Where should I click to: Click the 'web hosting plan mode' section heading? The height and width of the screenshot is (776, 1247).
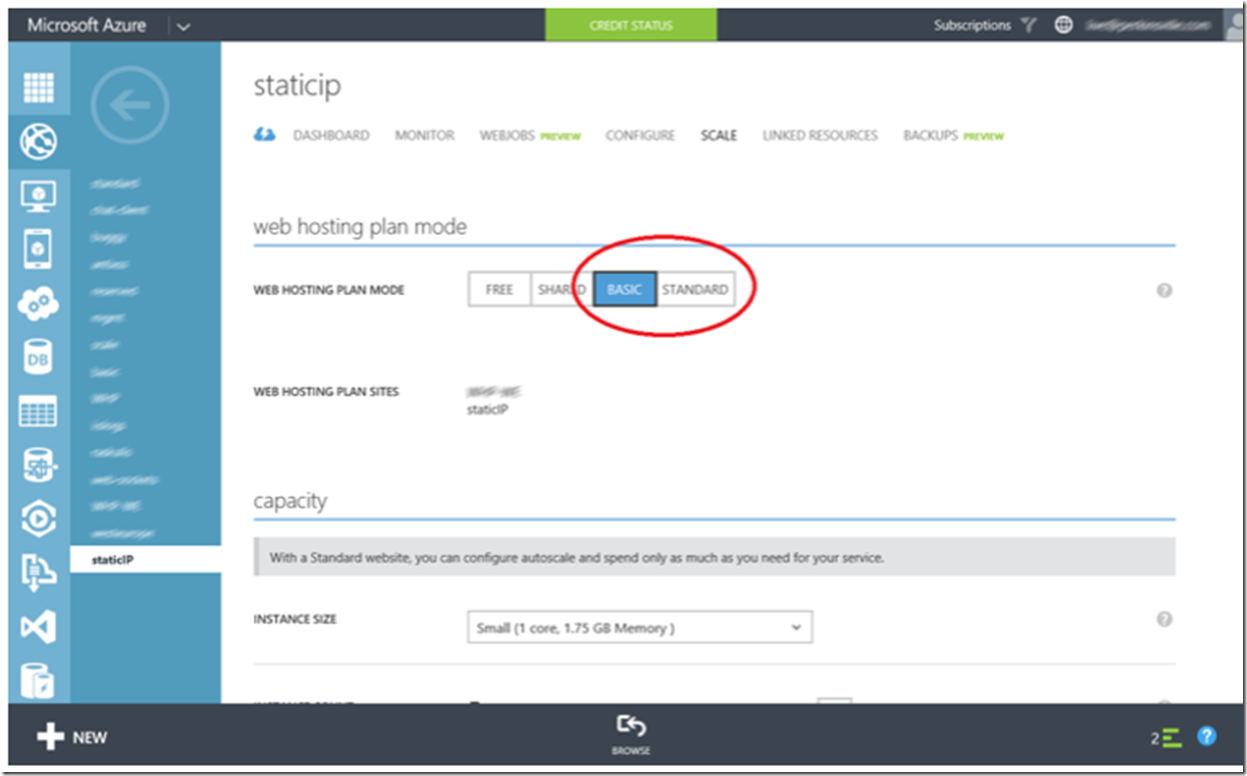(360, 227)
